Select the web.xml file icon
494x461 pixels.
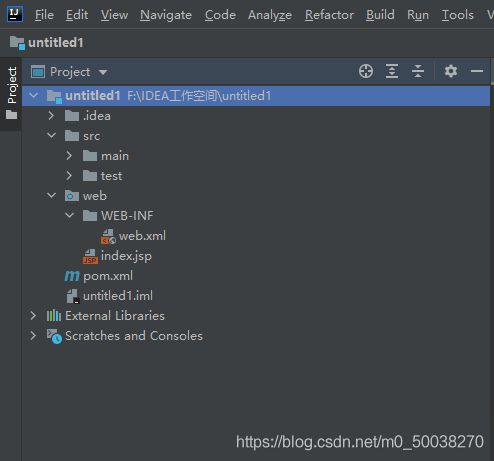[x=108, y=236]
